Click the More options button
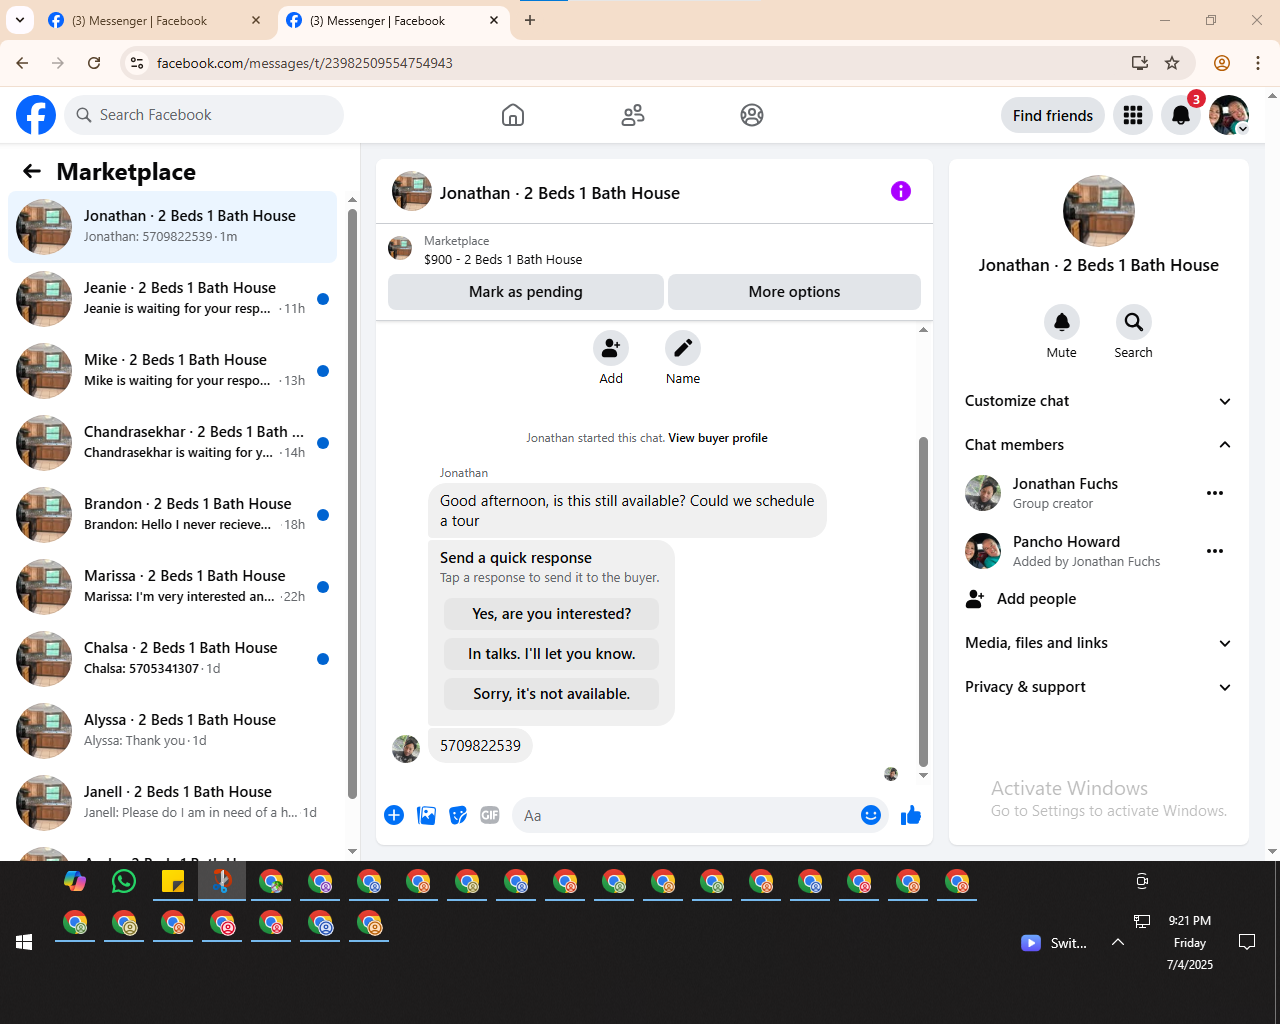This screenshot has width=1280, height=1024. pos(794,292)
